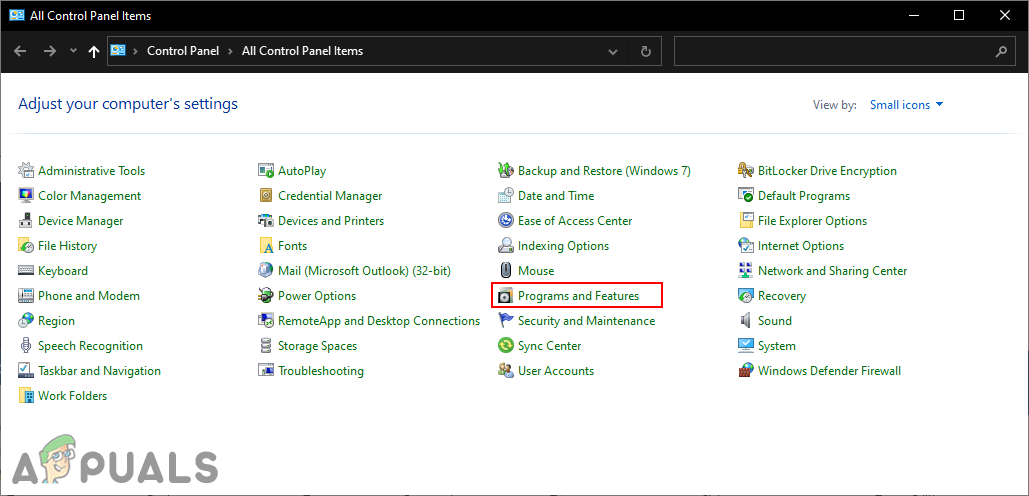
Task: Expand the recent locations arrow
Action: point(73,51)
